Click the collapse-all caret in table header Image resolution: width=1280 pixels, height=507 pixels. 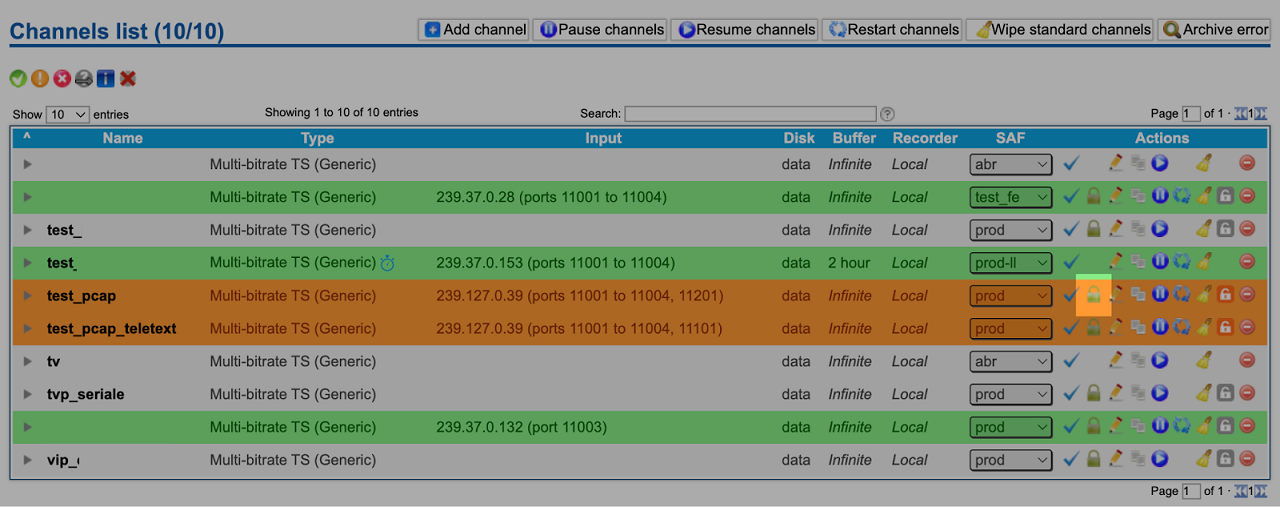[27, 138]
